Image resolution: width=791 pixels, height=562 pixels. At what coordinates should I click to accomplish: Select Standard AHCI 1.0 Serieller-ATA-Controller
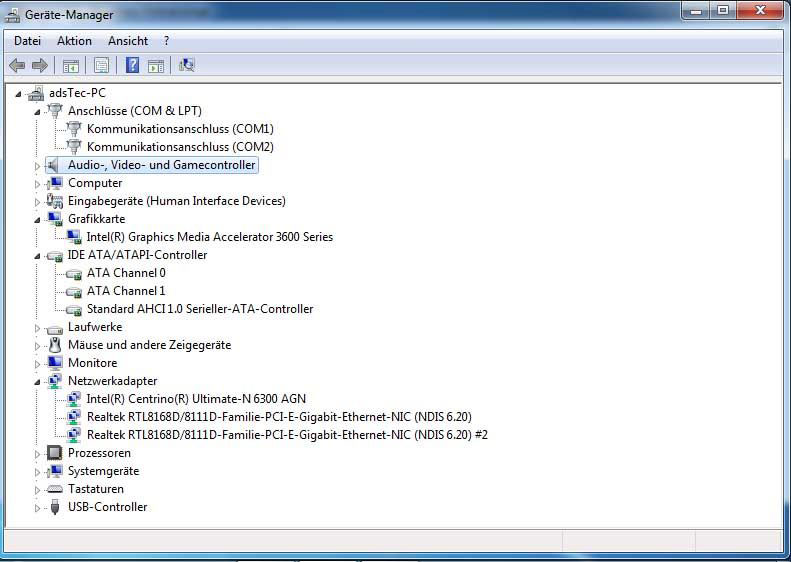tap(200, 309)
